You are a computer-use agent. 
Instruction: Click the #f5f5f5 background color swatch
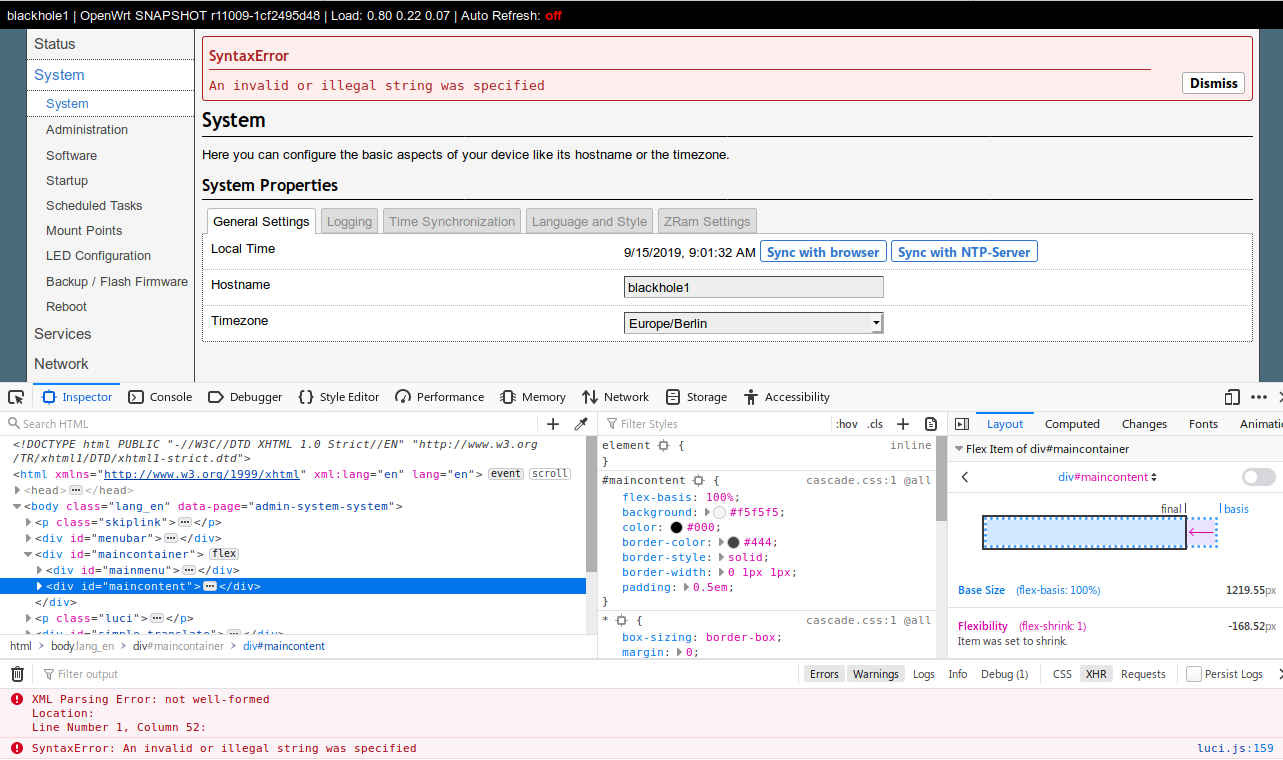[718, 512]
